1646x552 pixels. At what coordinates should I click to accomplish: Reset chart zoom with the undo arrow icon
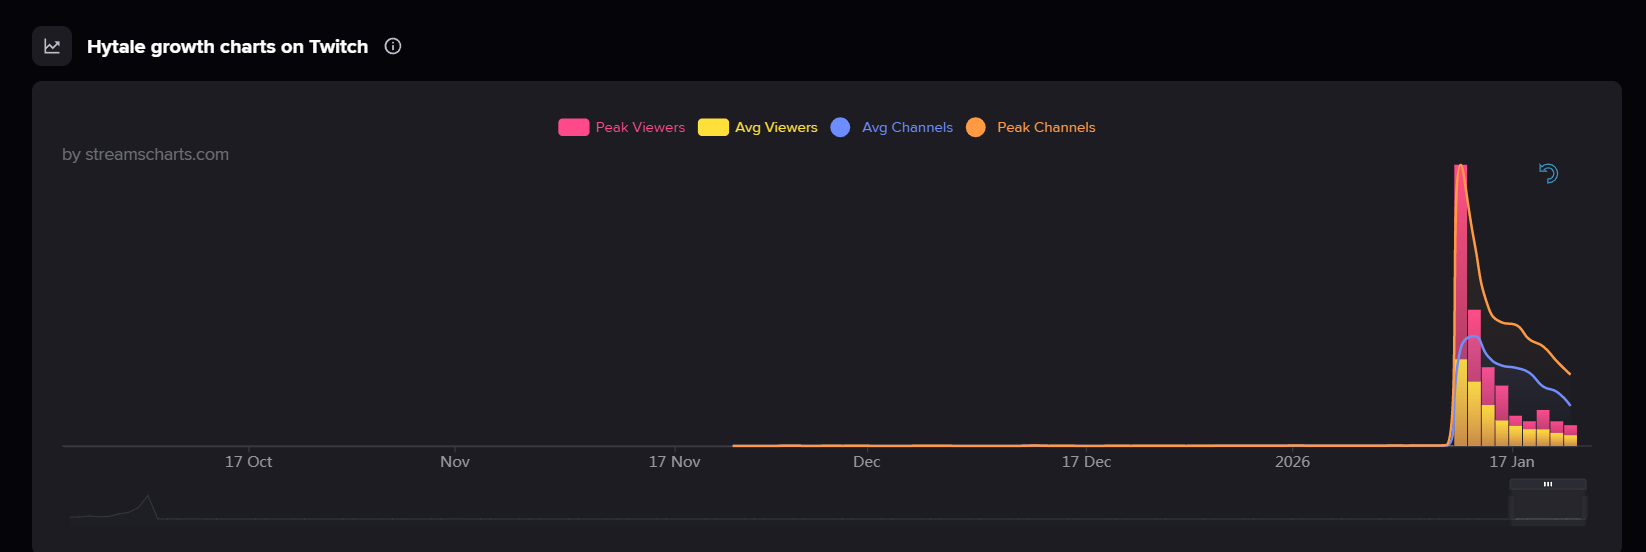(1548, 173)
